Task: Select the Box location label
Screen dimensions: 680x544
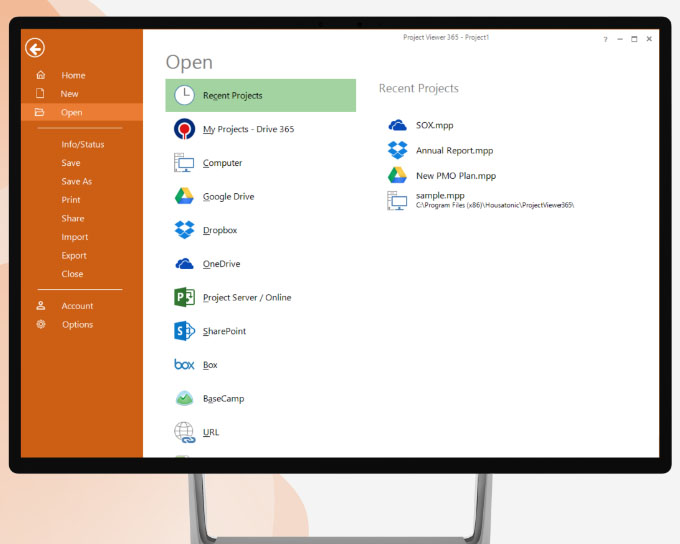Action: pos(210,365)
